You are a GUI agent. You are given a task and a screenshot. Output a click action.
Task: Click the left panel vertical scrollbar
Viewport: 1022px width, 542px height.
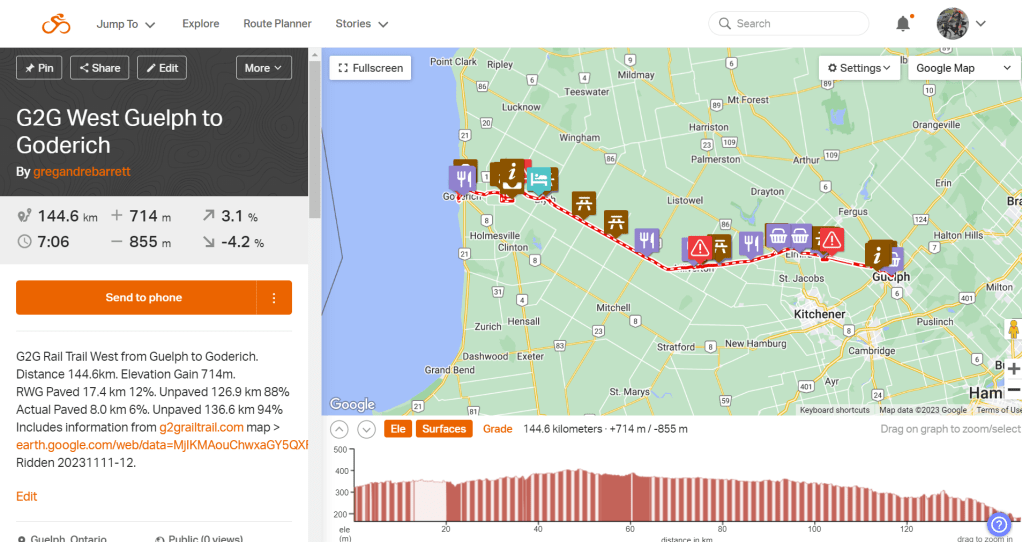315,150
